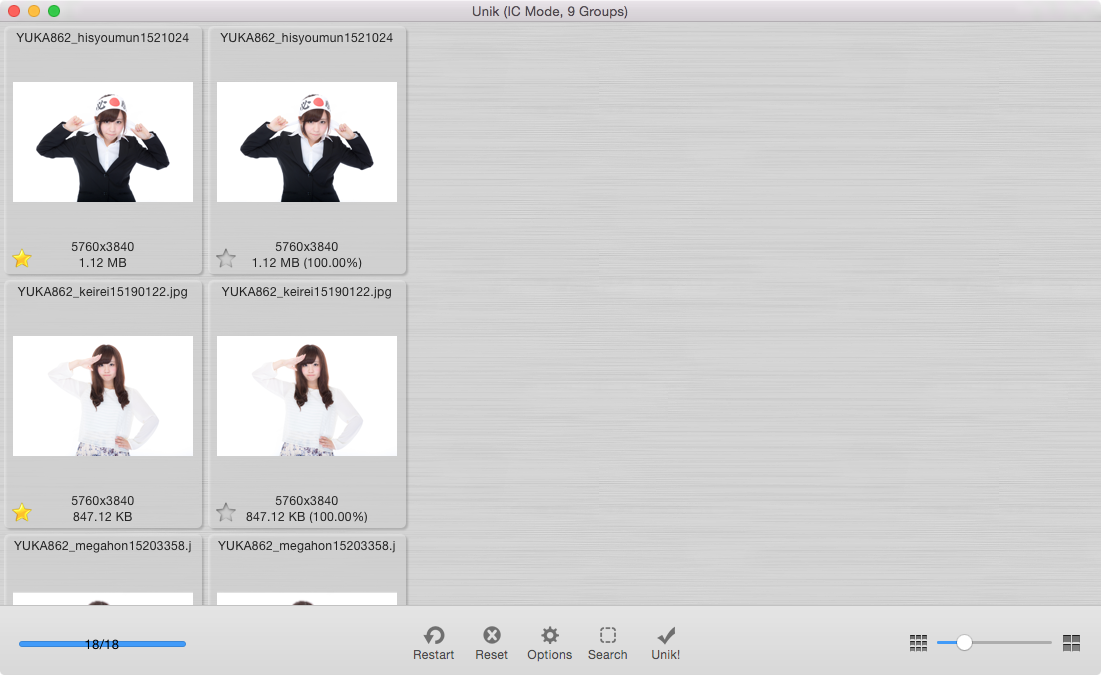Close the Unik window
This screenshot has height=675, width=1101.
coord(13,11)
